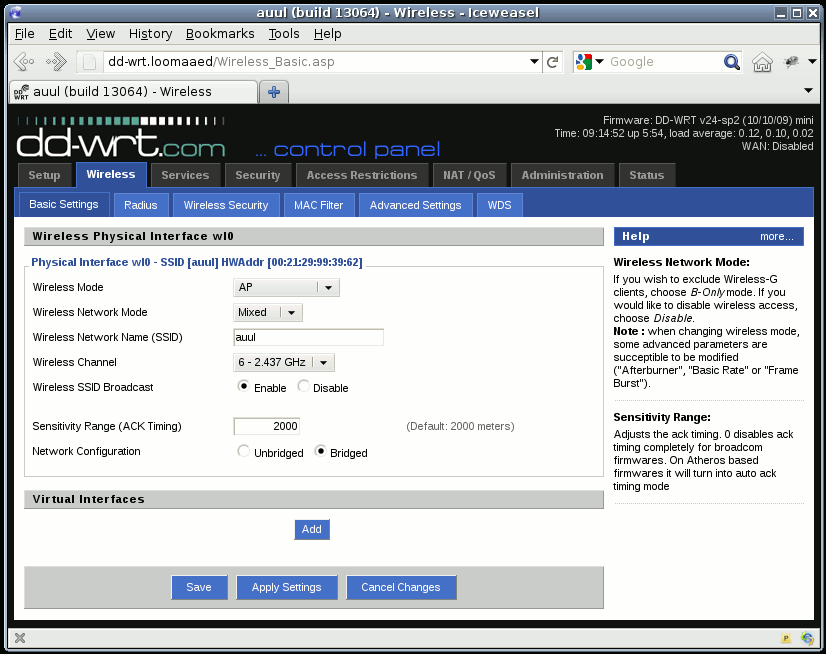Open the Help menu in menu bar
Image resolution: width=826 pixels, height=654 pixels.
pyautogui.click(x=327, y=34)
